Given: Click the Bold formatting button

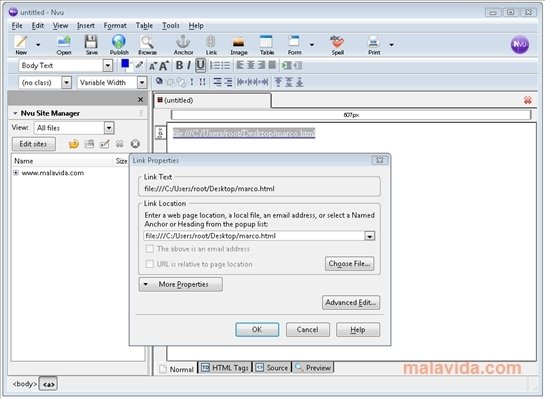Looking at the screenshot, I should tap(179, 65).
